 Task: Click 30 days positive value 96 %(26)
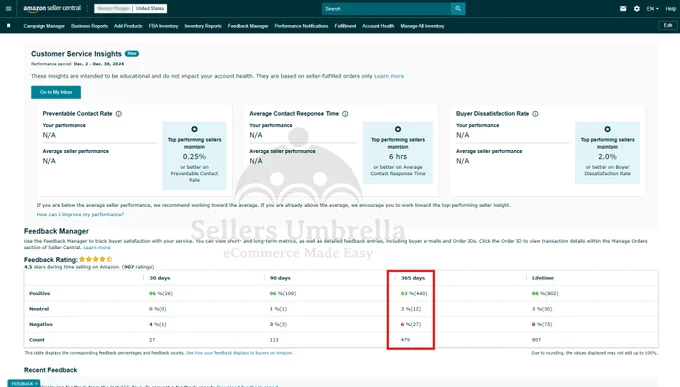(160, 293)
